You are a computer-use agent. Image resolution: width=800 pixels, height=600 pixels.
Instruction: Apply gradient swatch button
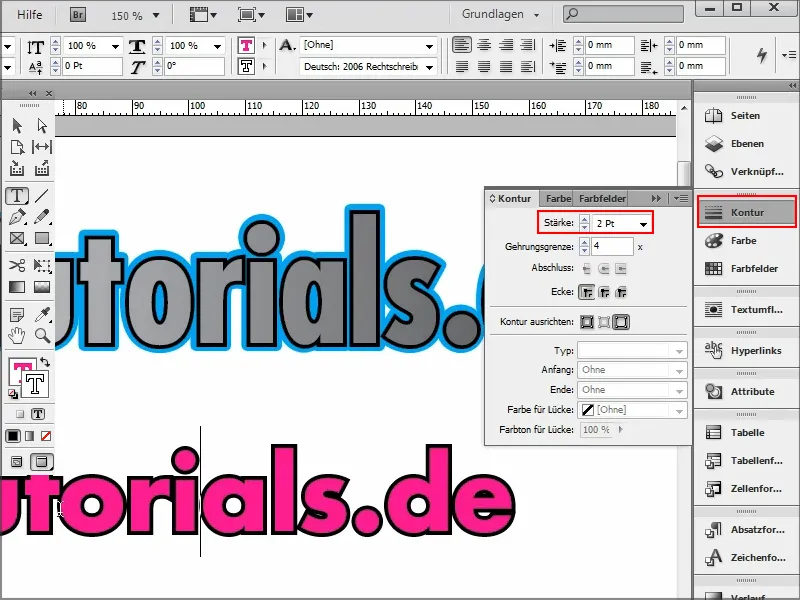(30, 436)
